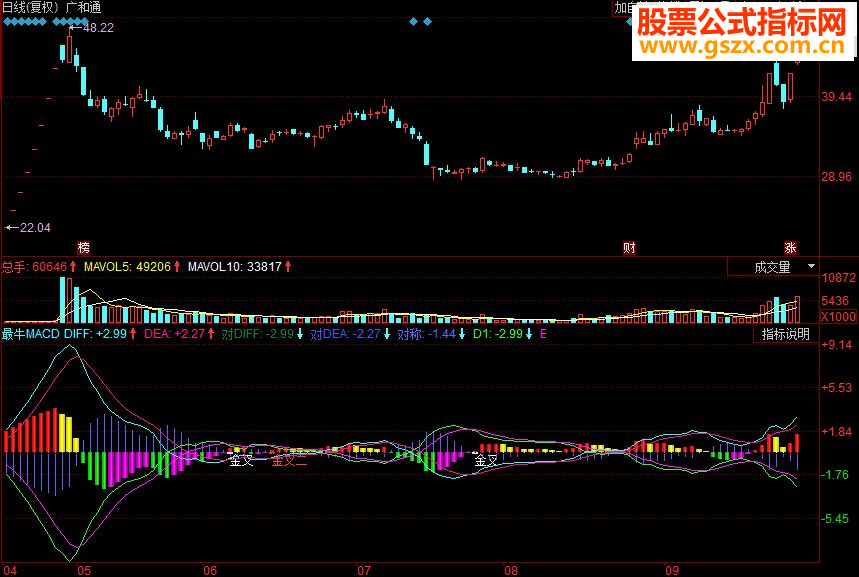Click the dropdown arrow beside 成交量
859x577 pixels.
coord(811,266)
